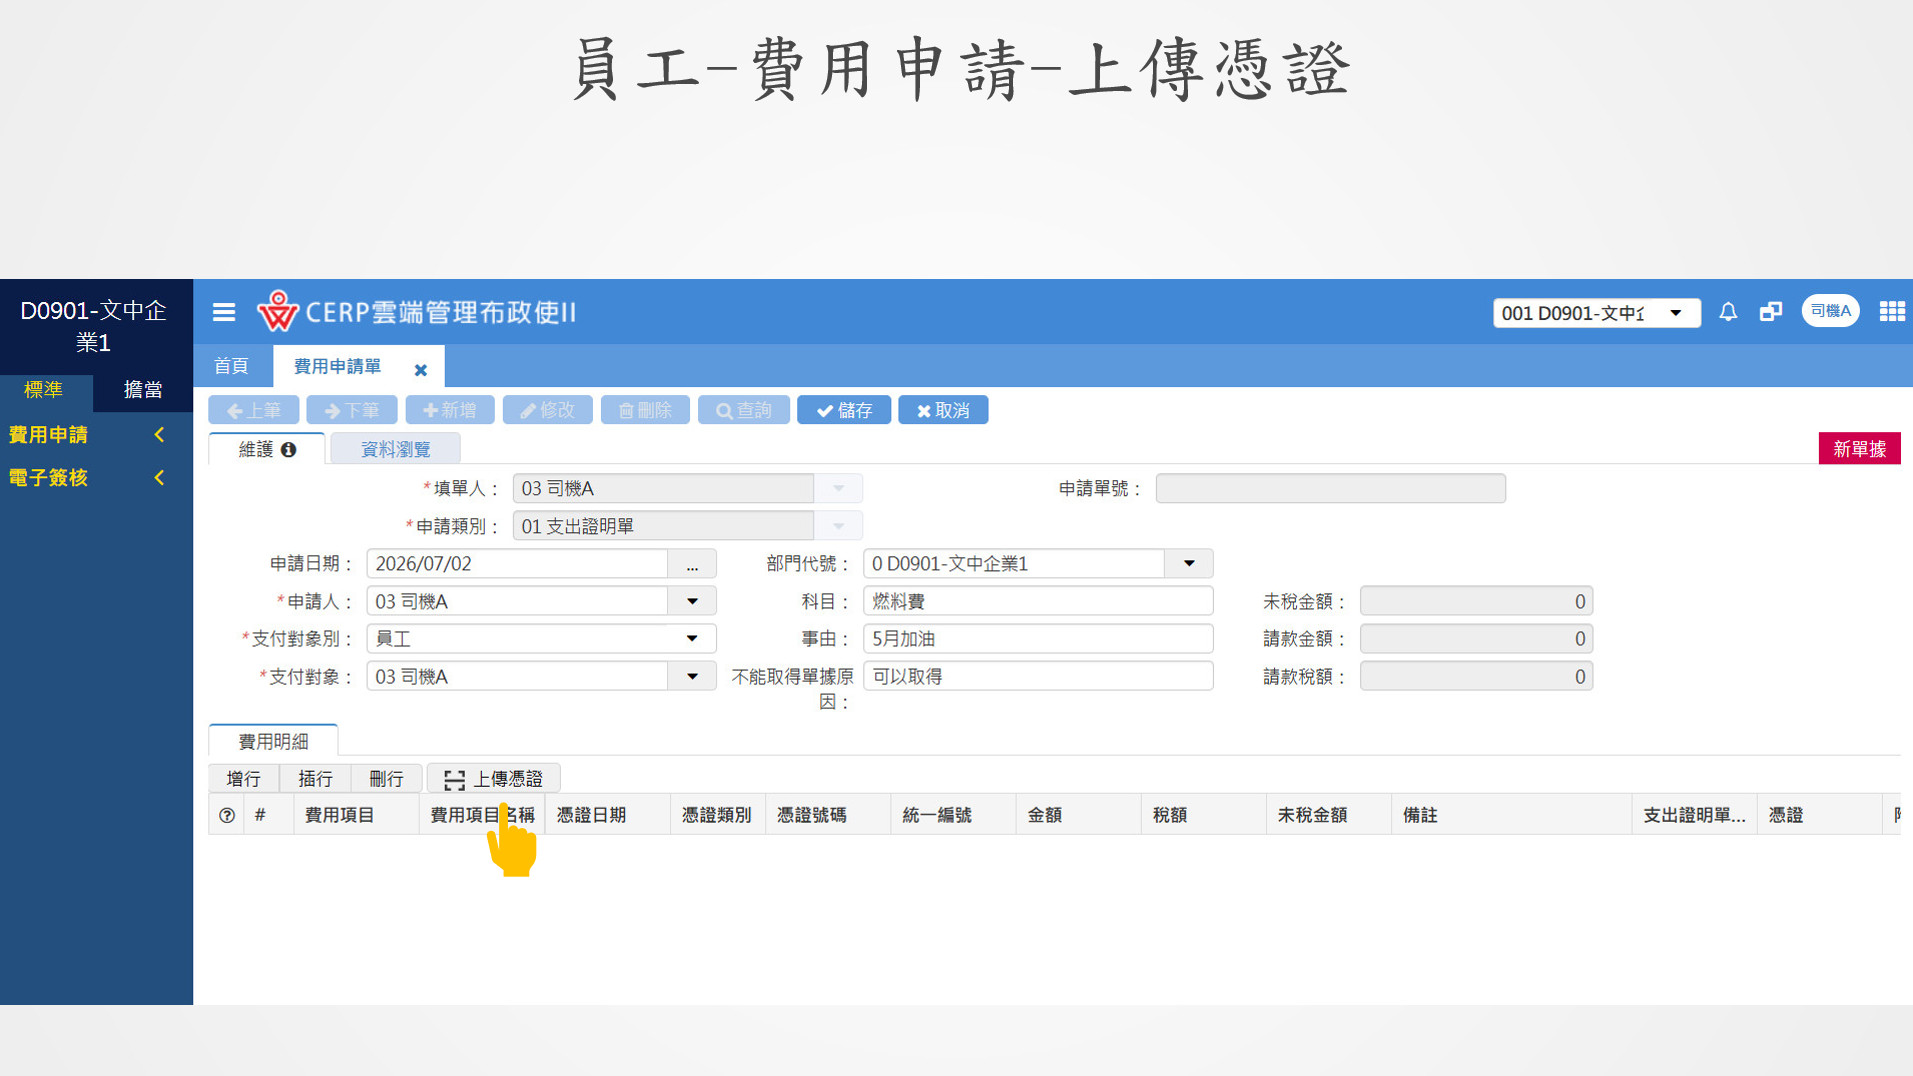Select the 費用申請單 tab
The width and height of the screenshot is (1913, 1076).
tap(338, 366)
